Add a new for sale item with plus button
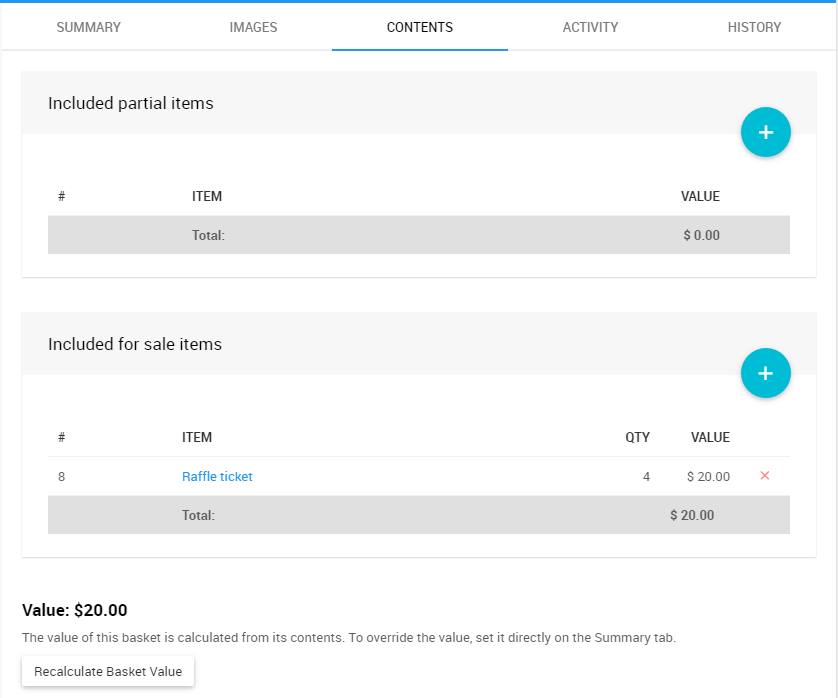 tap(765, 373)
